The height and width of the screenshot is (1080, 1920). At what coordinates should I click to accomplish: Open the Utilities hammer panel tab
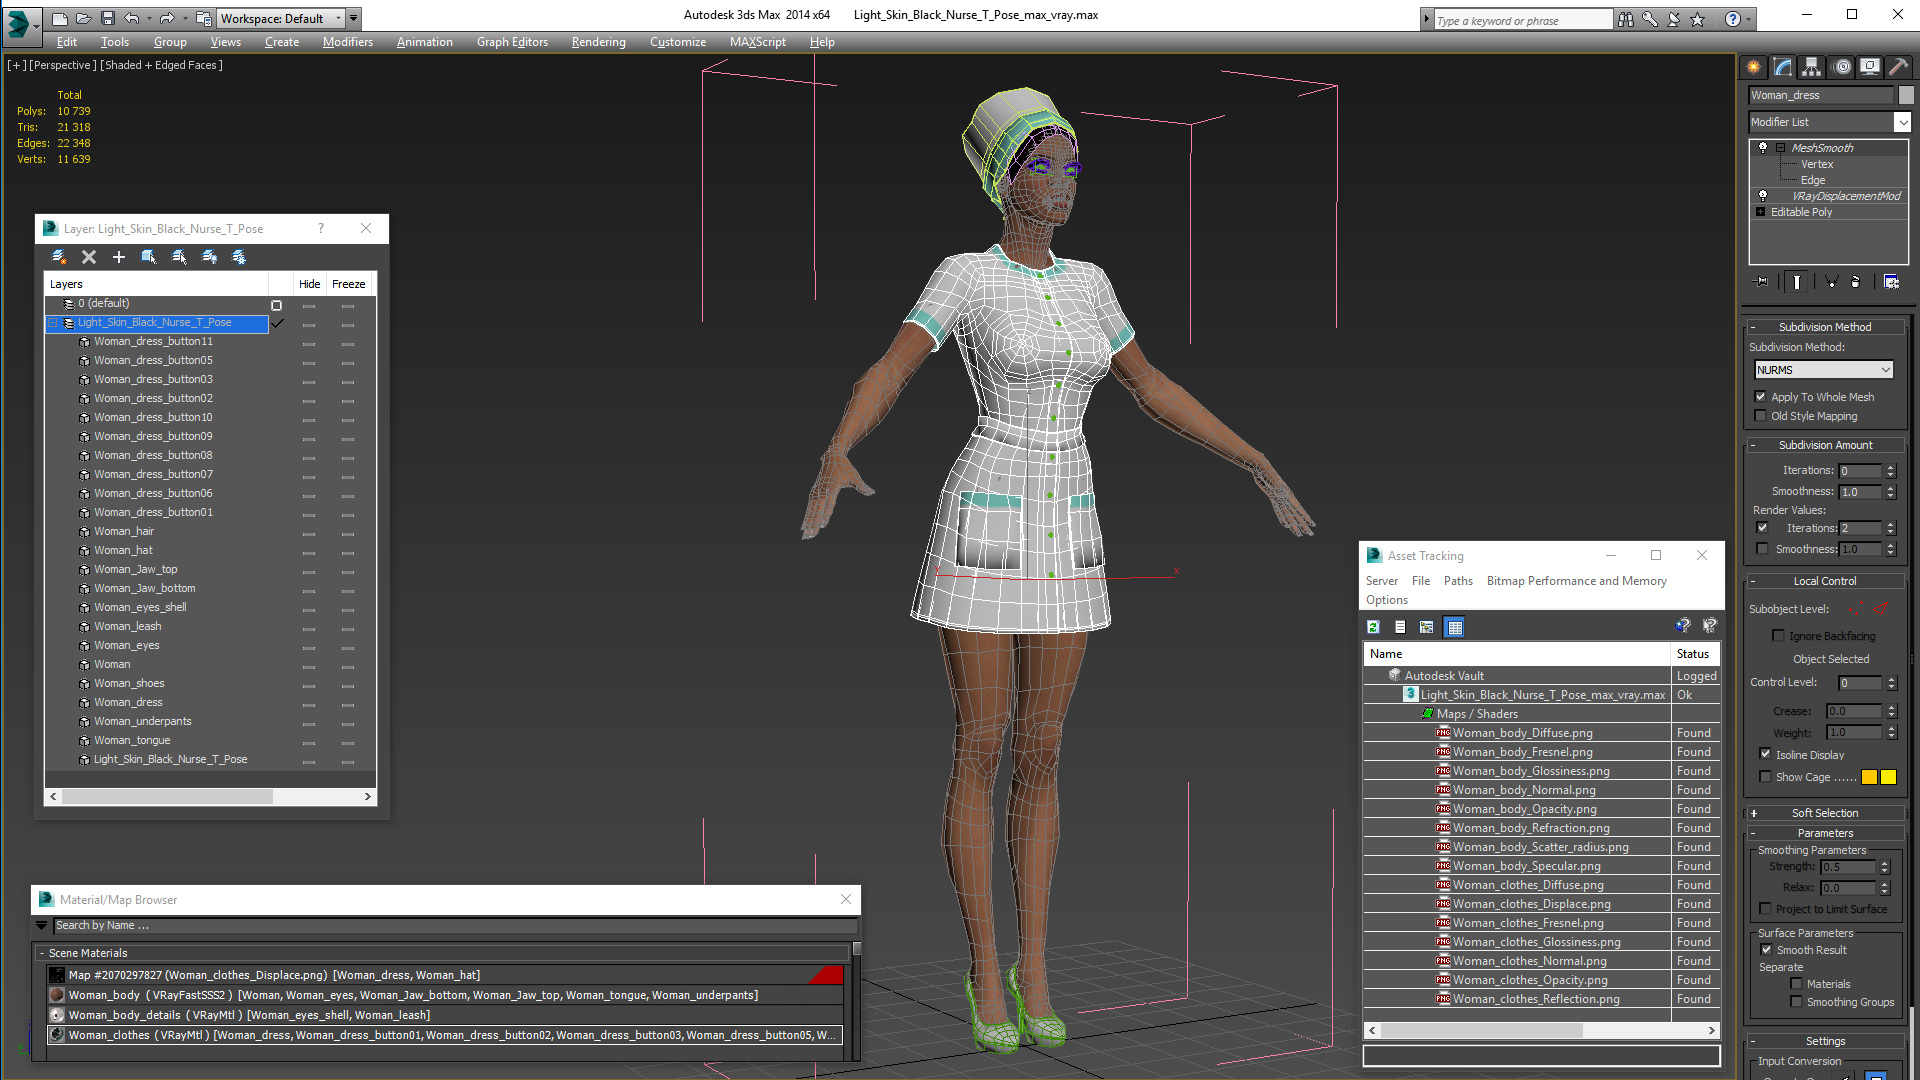[1898, 67]
